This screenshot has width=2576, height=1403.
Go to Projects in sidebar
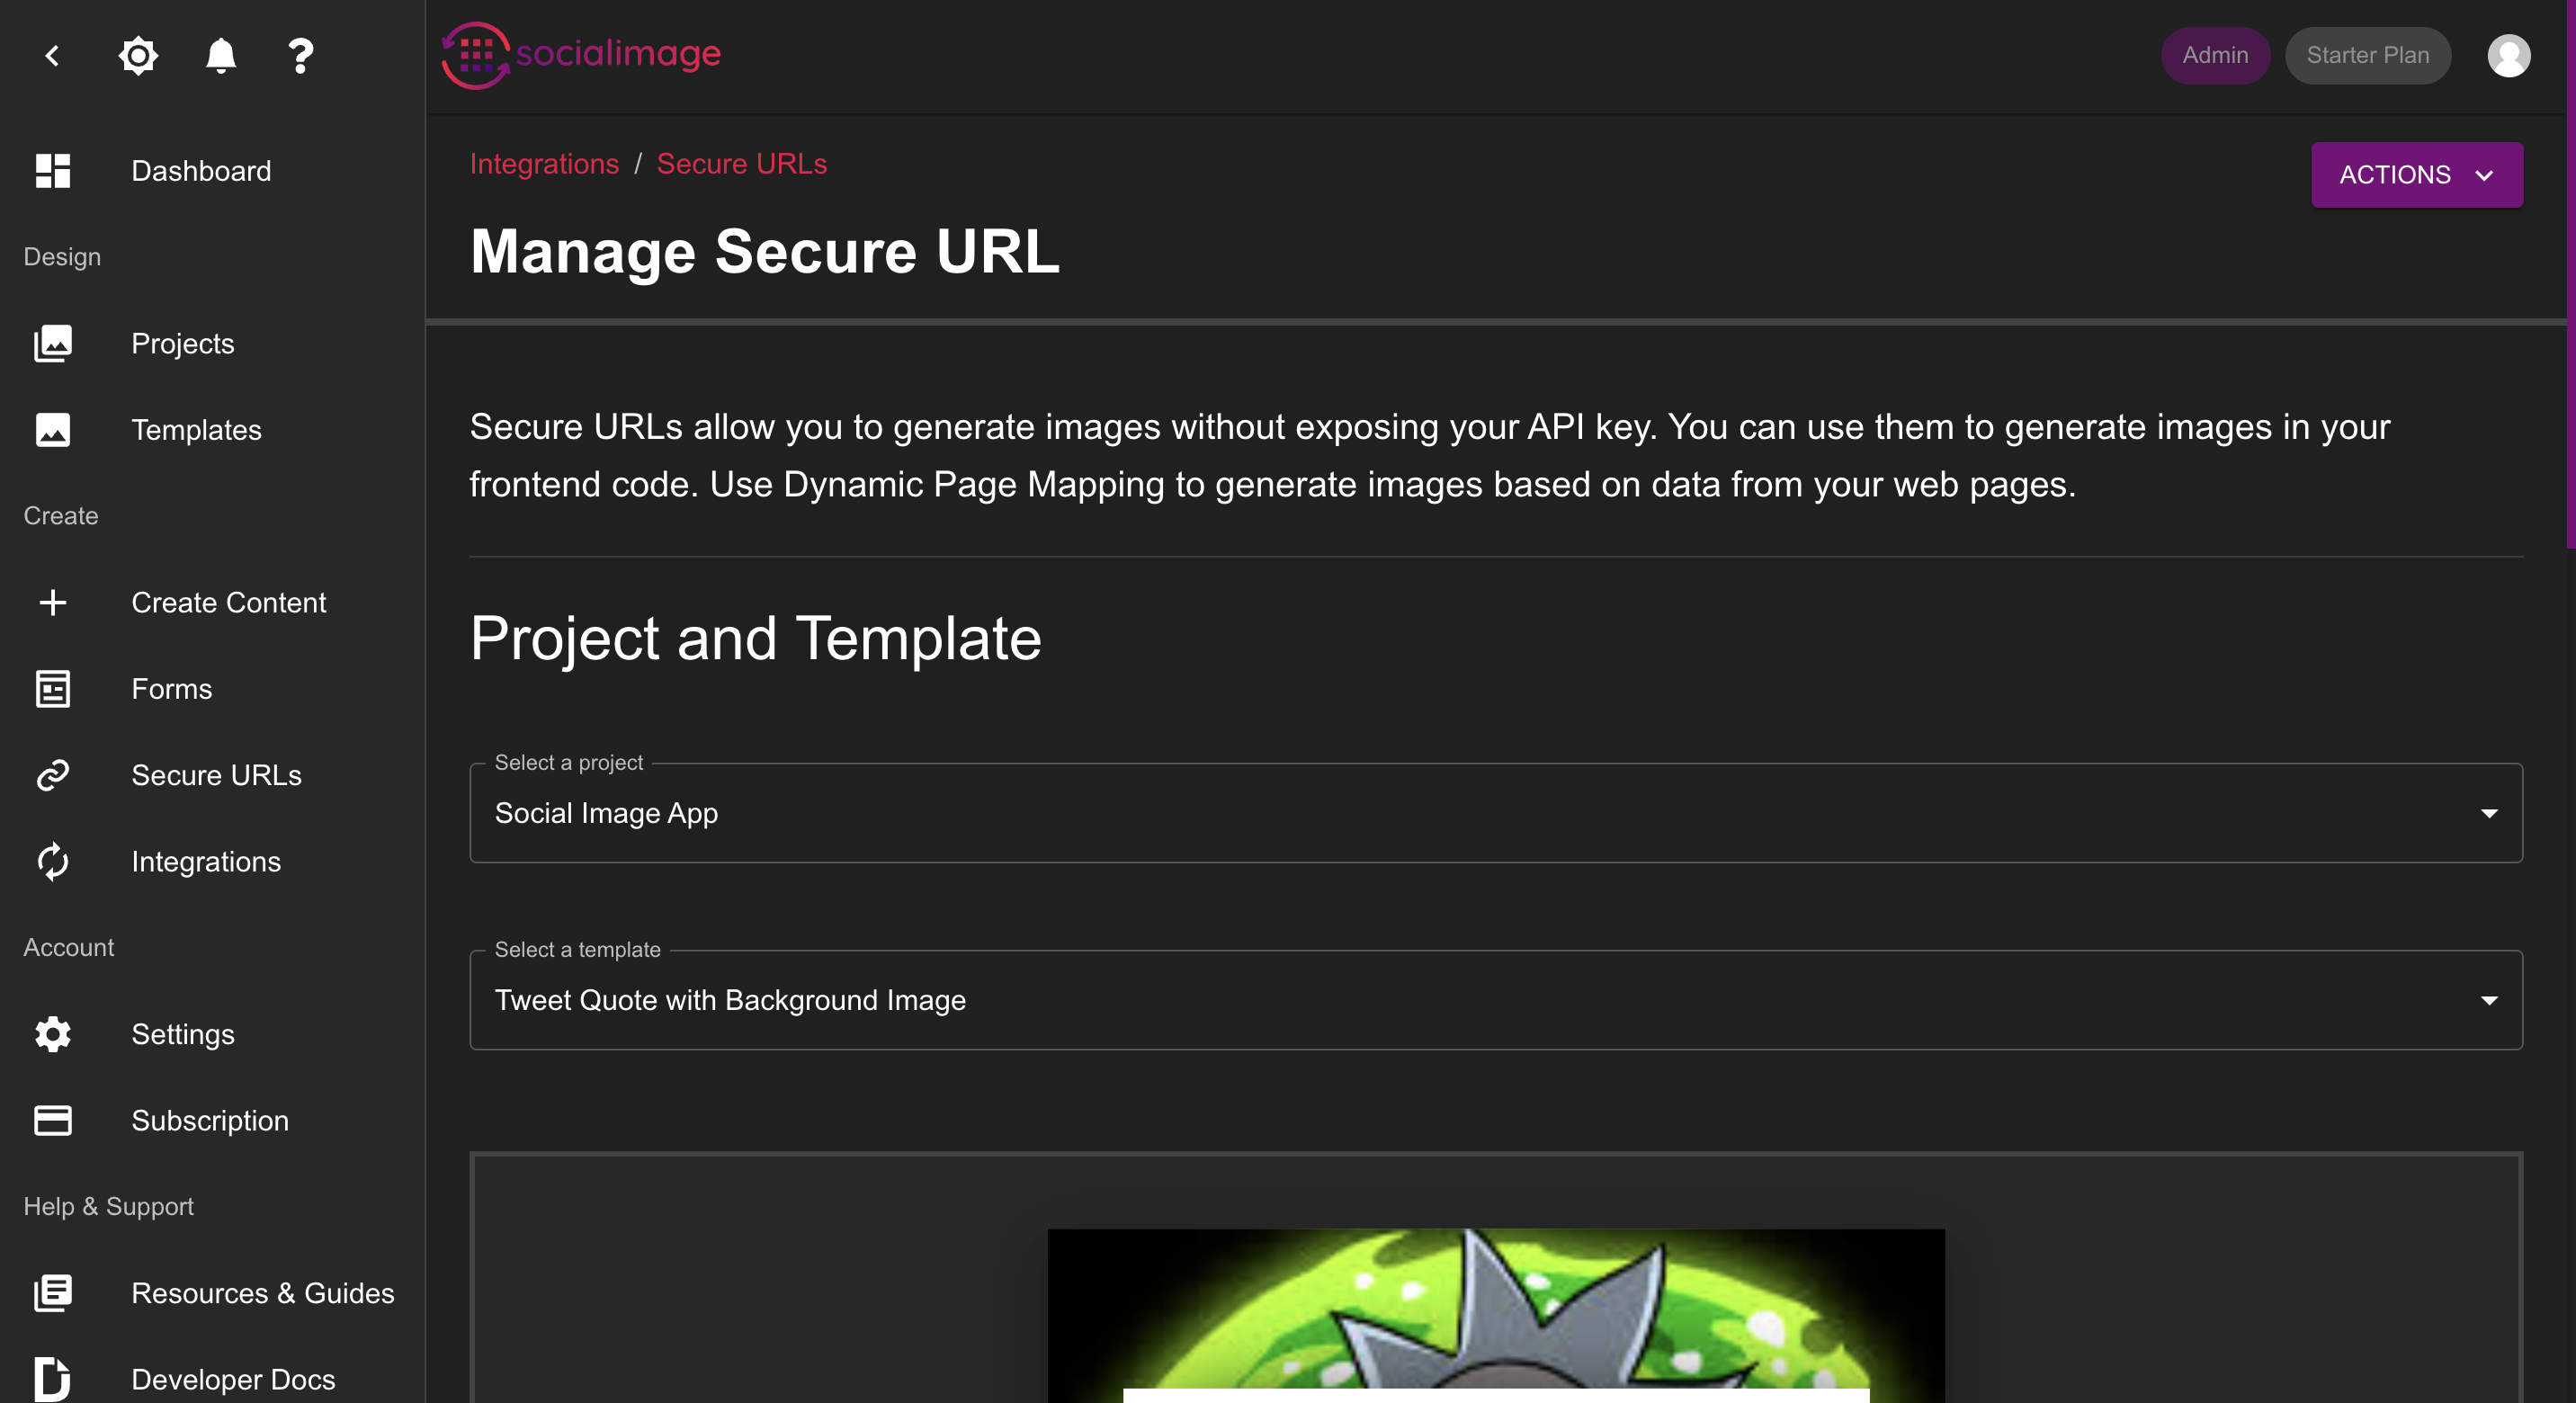[x=183, y=343]
